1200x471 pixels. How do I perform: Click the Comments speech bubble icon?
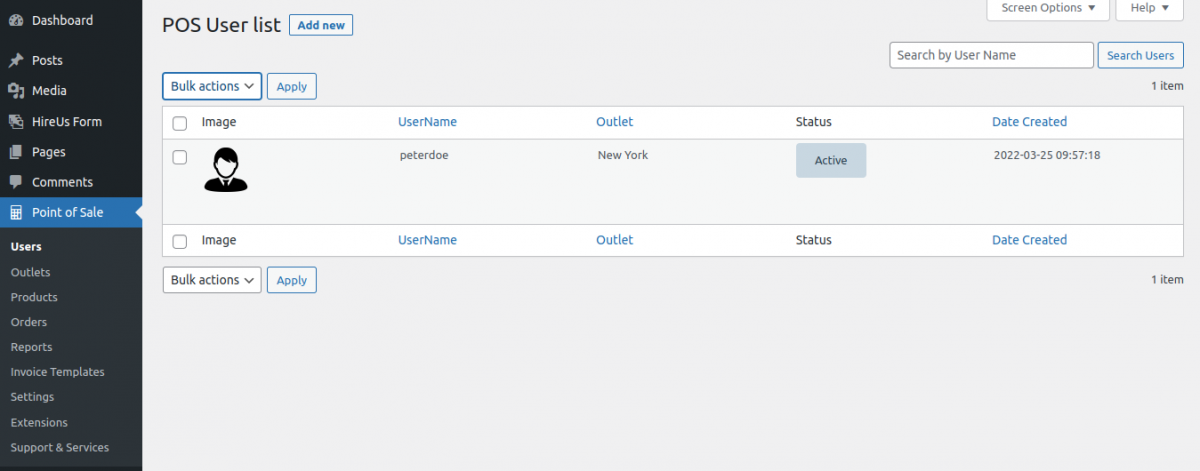click(16, 182)
